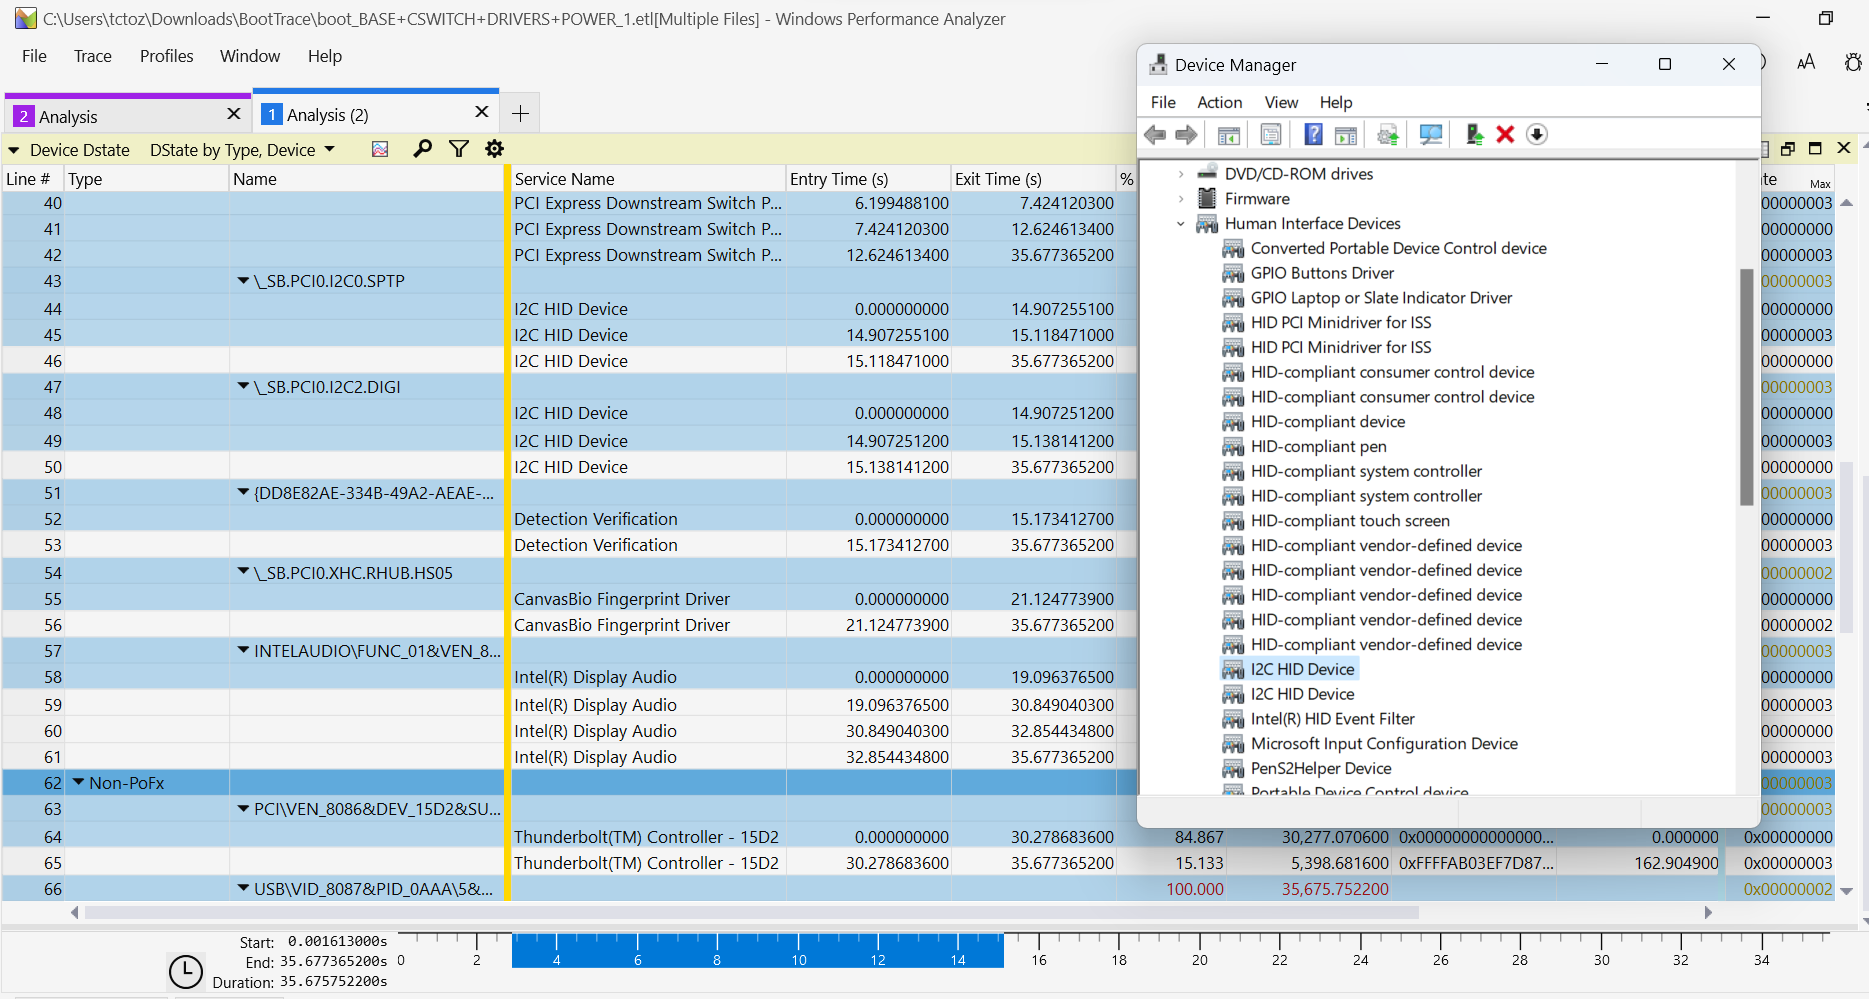Open the File menu in WPA

pos(34,56)
